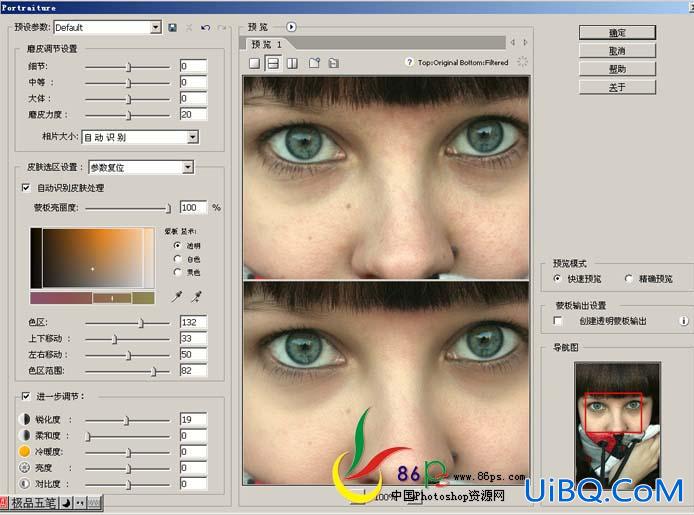Click the 导航图 navigator thumbnail
The width and height of the screenshot is (694, 515).
pos(617,424)
